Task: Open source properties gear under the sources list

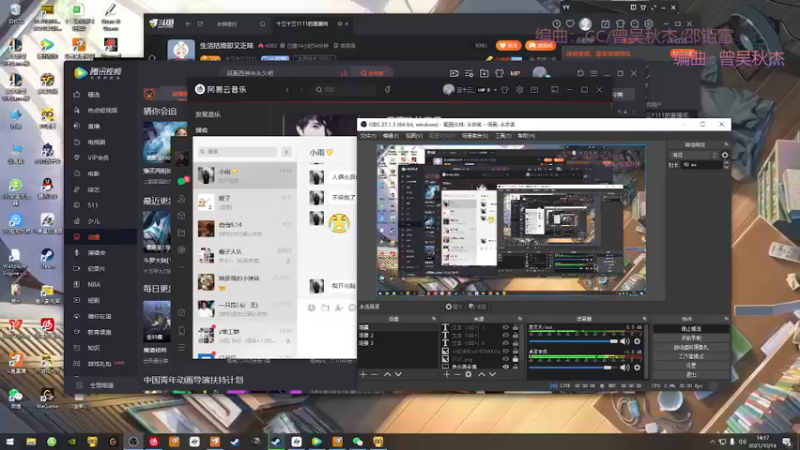Action: click(468, 374)
